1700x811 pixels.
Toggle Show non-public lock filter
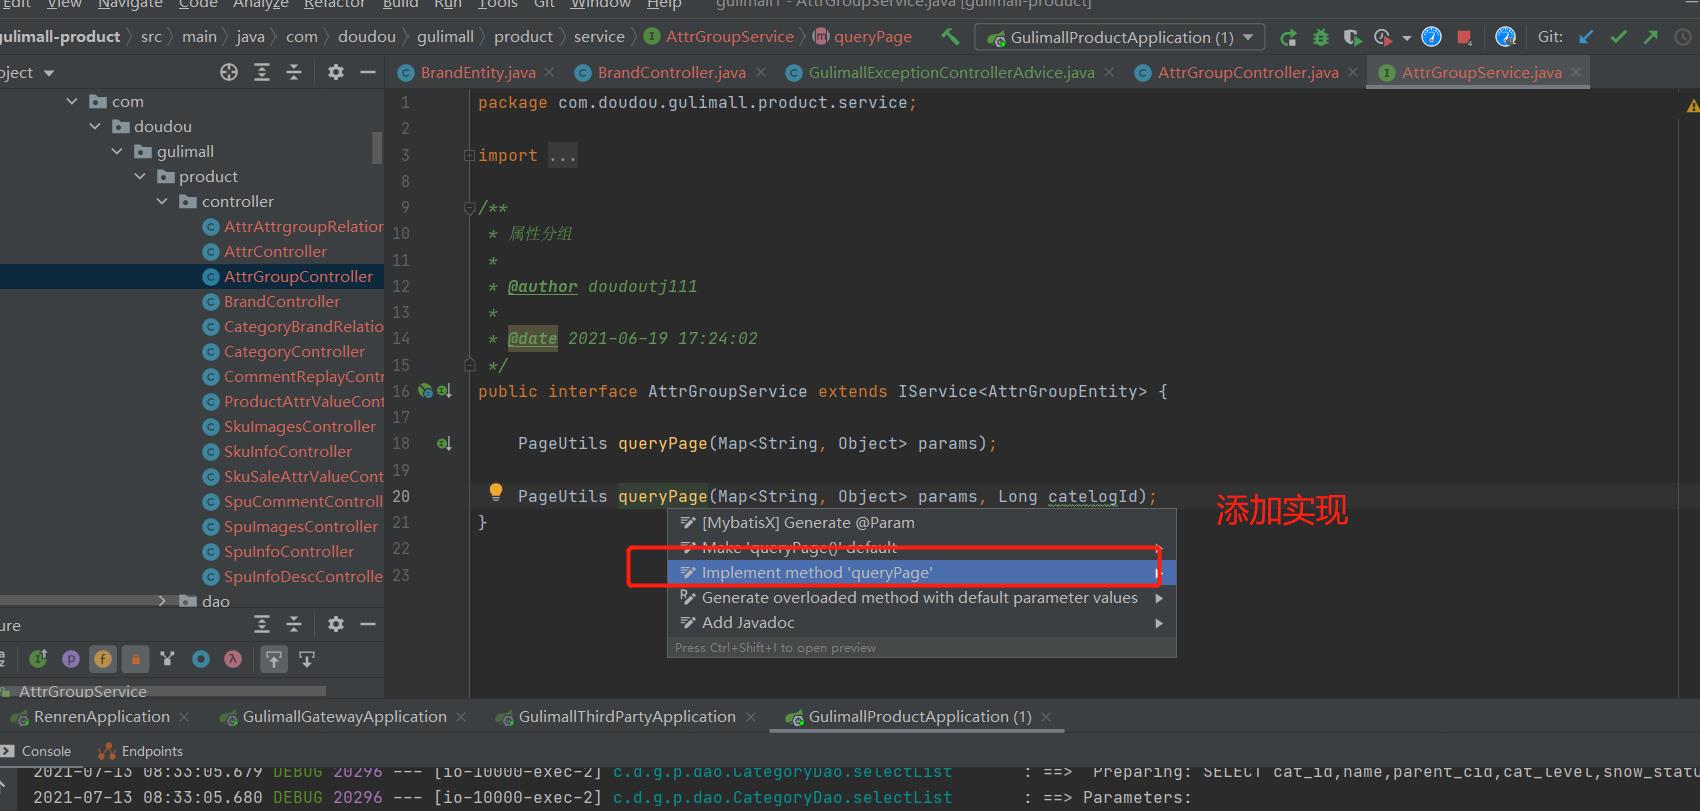(x=136, y=658)
